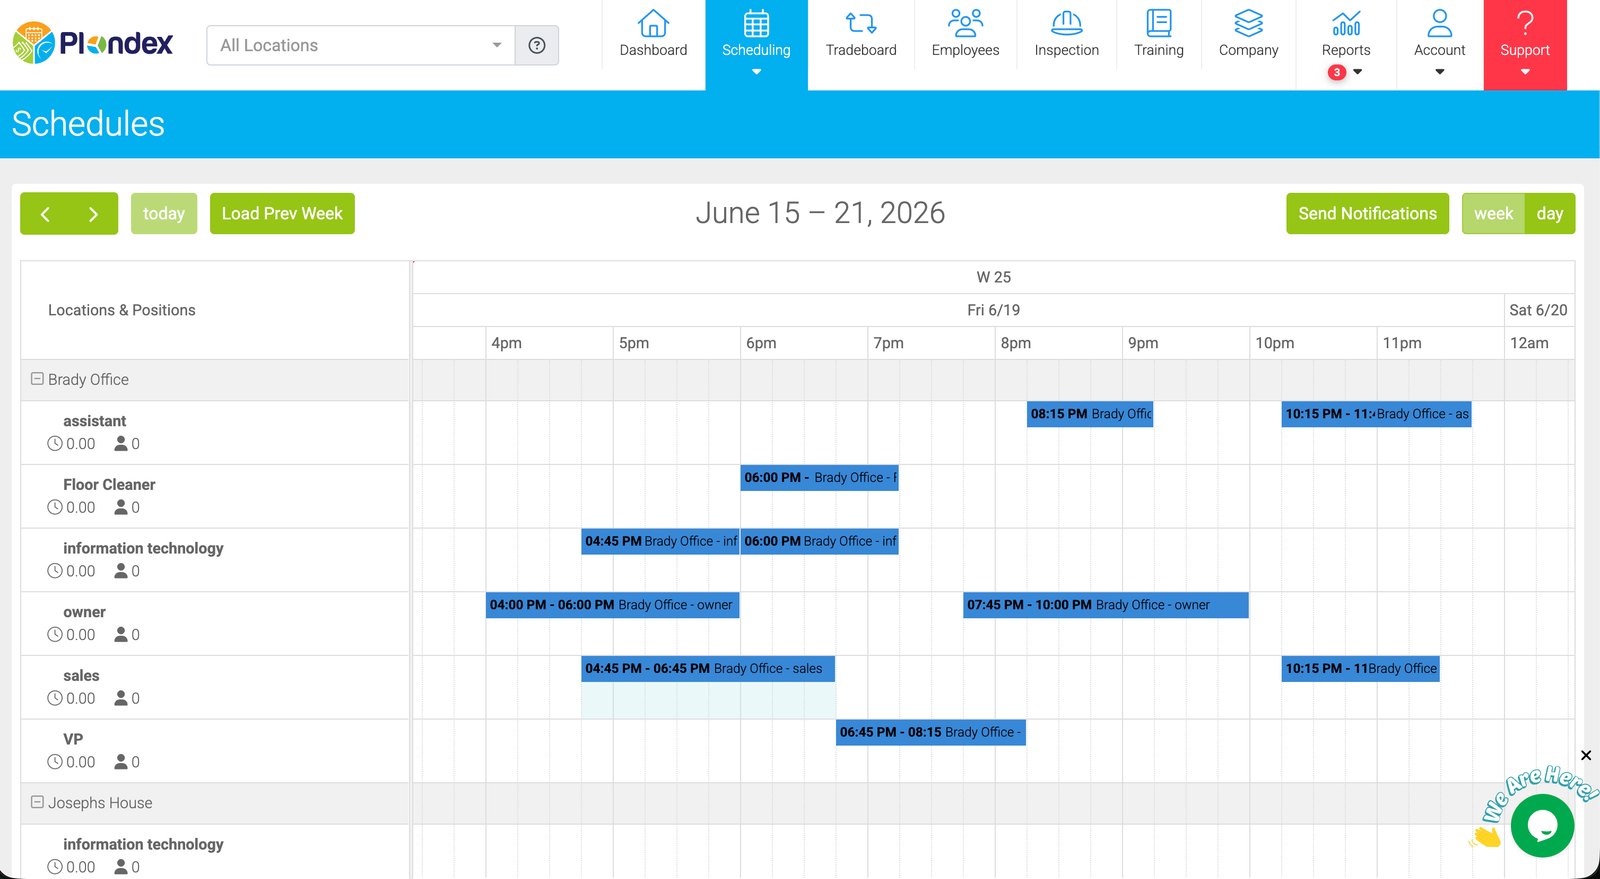Screen dimensions: 1600x879
Task: Select the Scheduling calendar icon
Action: pos(756,23)
